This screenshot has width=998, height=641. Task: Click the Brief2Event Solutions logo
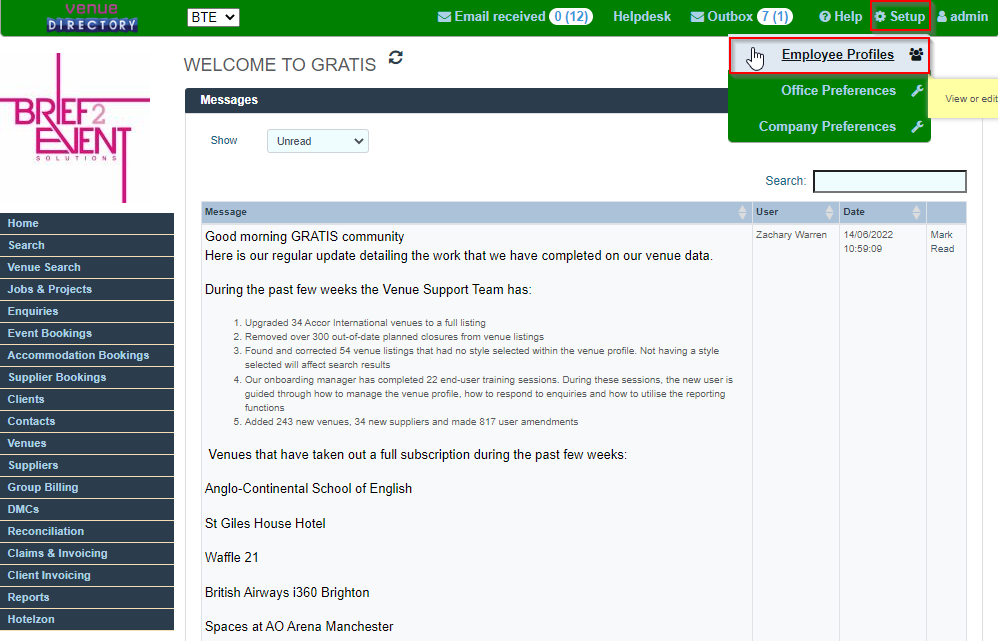tap(75, 127)
